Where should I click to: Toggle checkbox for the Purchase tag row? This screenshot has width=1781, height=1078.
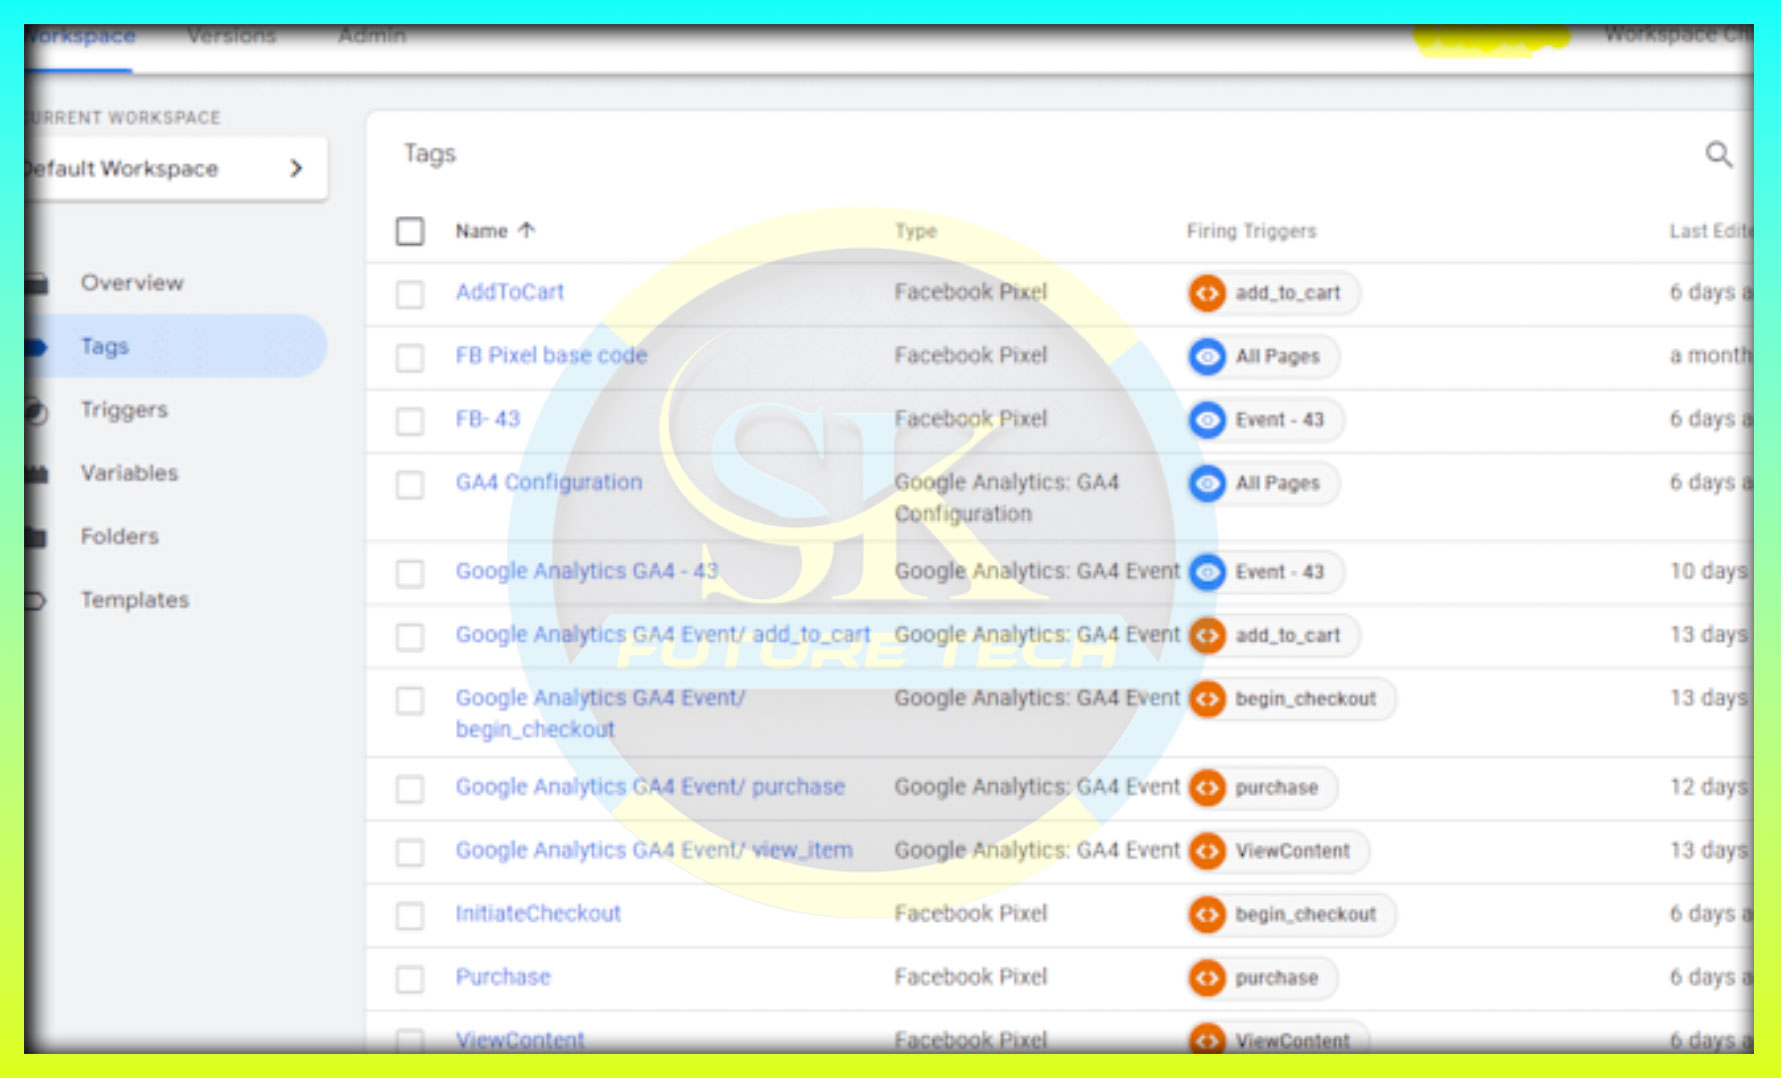(410, 978)
